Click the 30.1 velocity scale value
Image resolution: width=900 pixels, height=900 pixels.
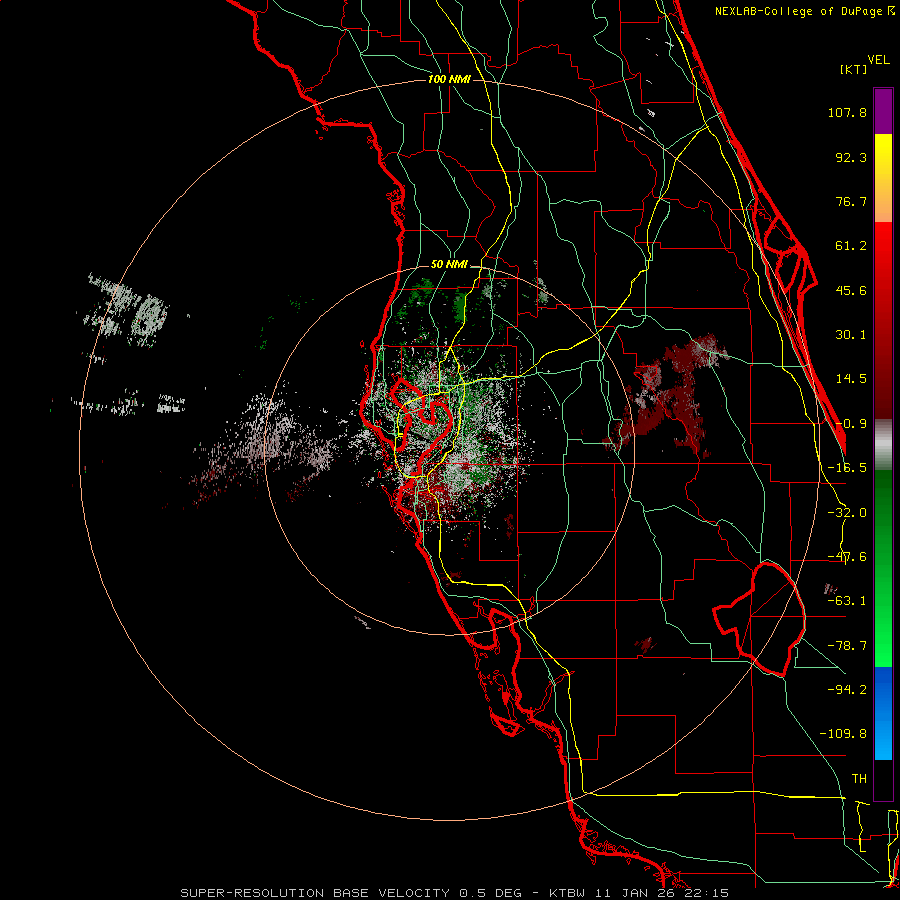click(851, 335)
